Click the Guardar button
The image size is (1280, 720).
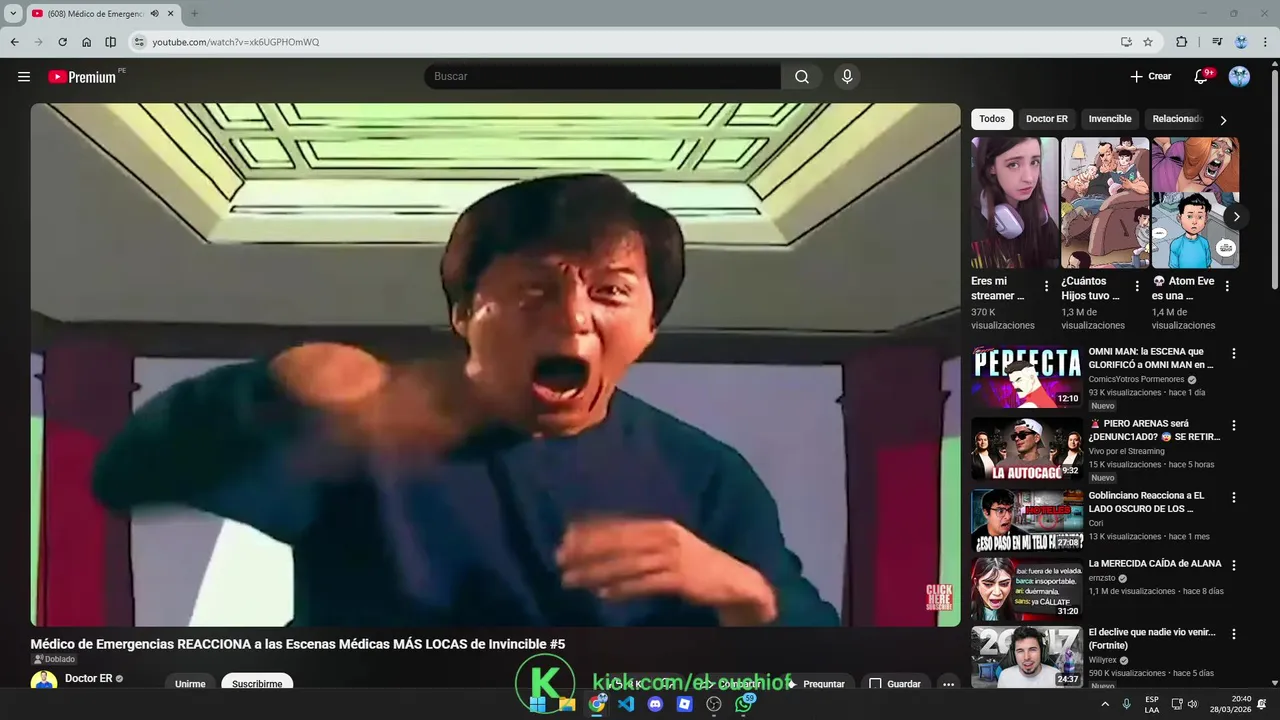(x=895, y=684)
